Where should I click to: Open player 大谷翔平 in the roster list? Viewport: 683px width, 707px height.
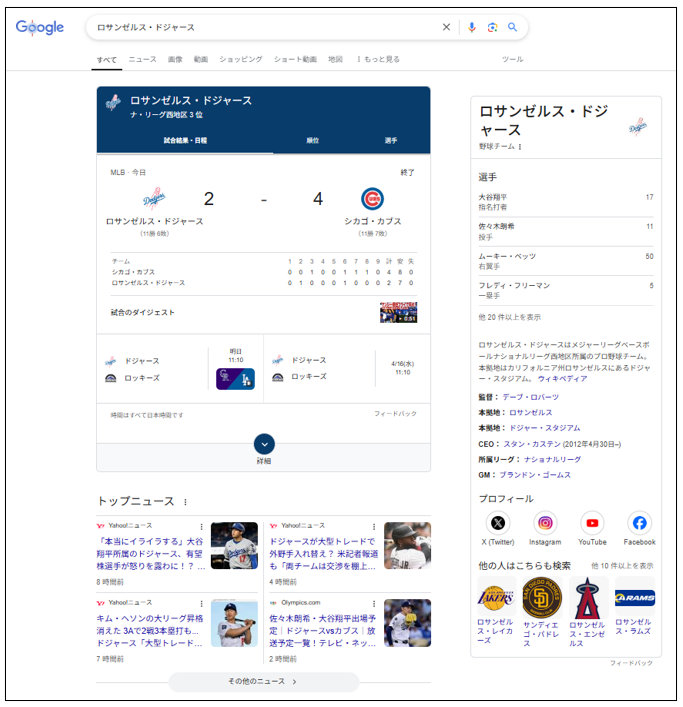click(566, 202)
